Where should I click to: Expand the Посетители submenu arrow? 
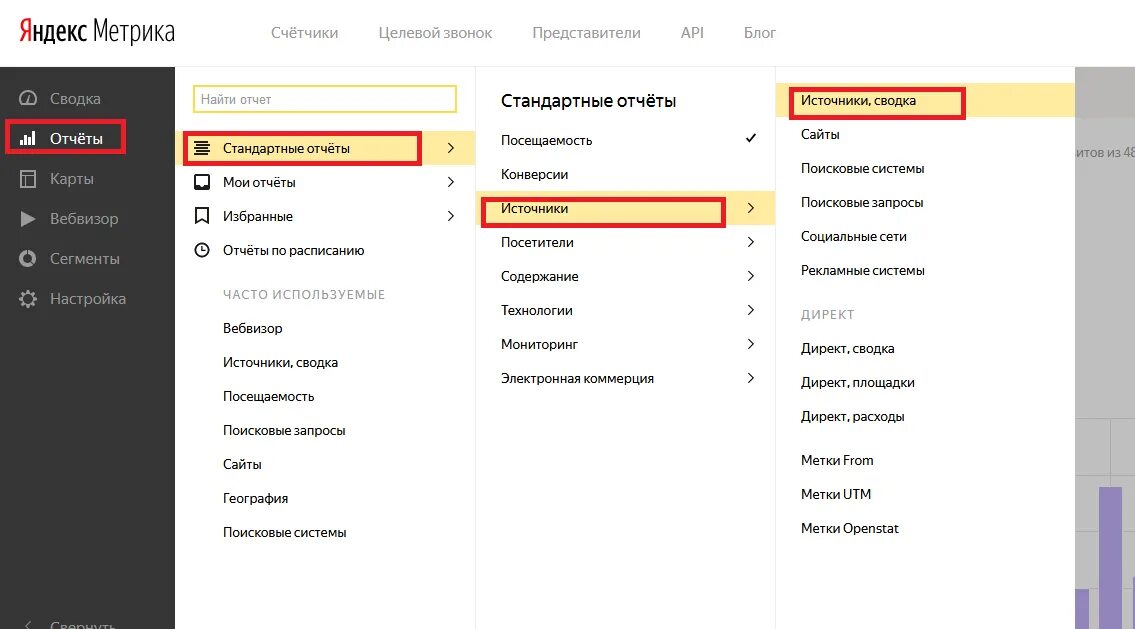pos(751,242)
